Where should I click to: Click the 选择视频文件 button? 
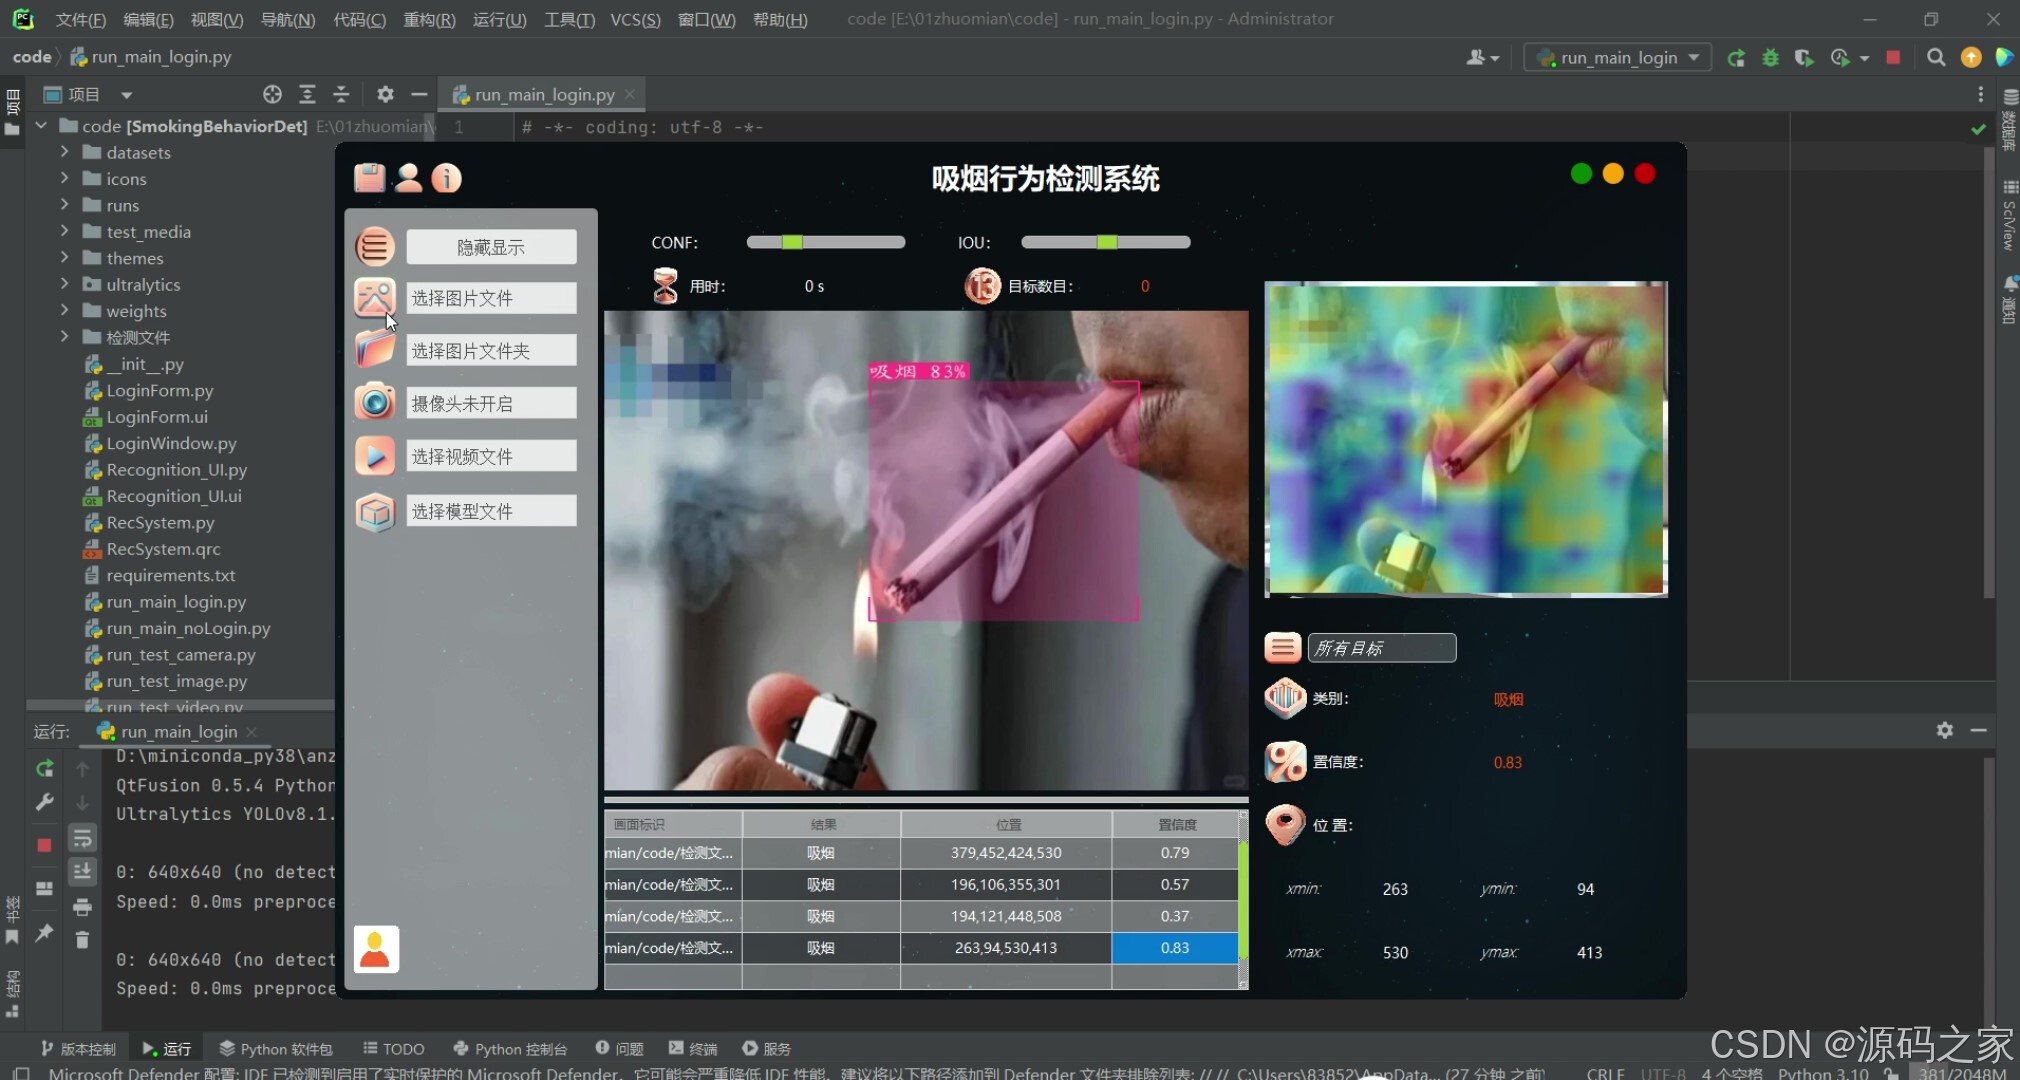click(490, 455)
